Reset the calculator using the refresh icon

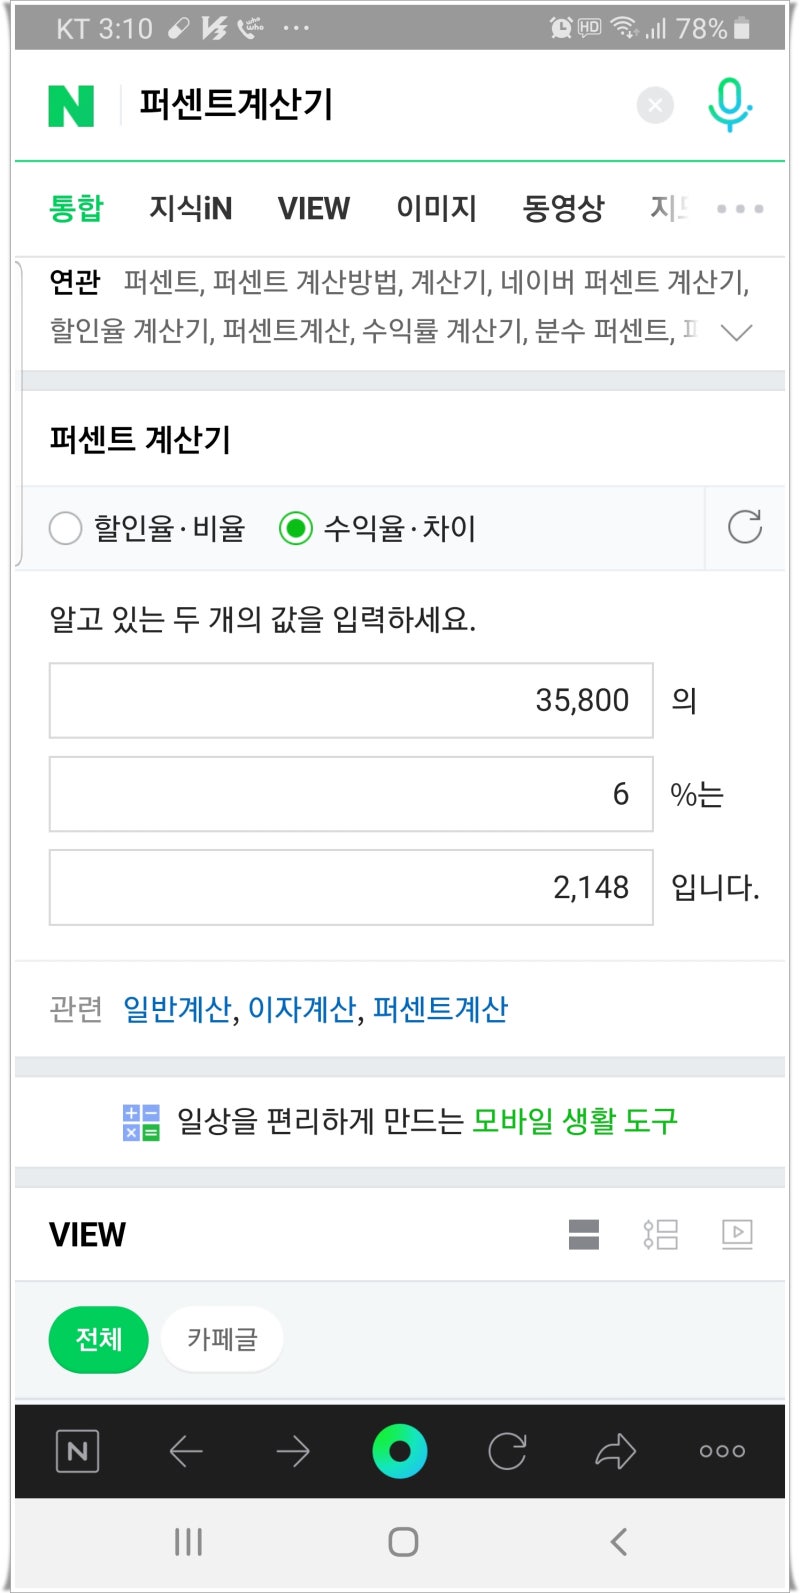click(x=746, y=528)
